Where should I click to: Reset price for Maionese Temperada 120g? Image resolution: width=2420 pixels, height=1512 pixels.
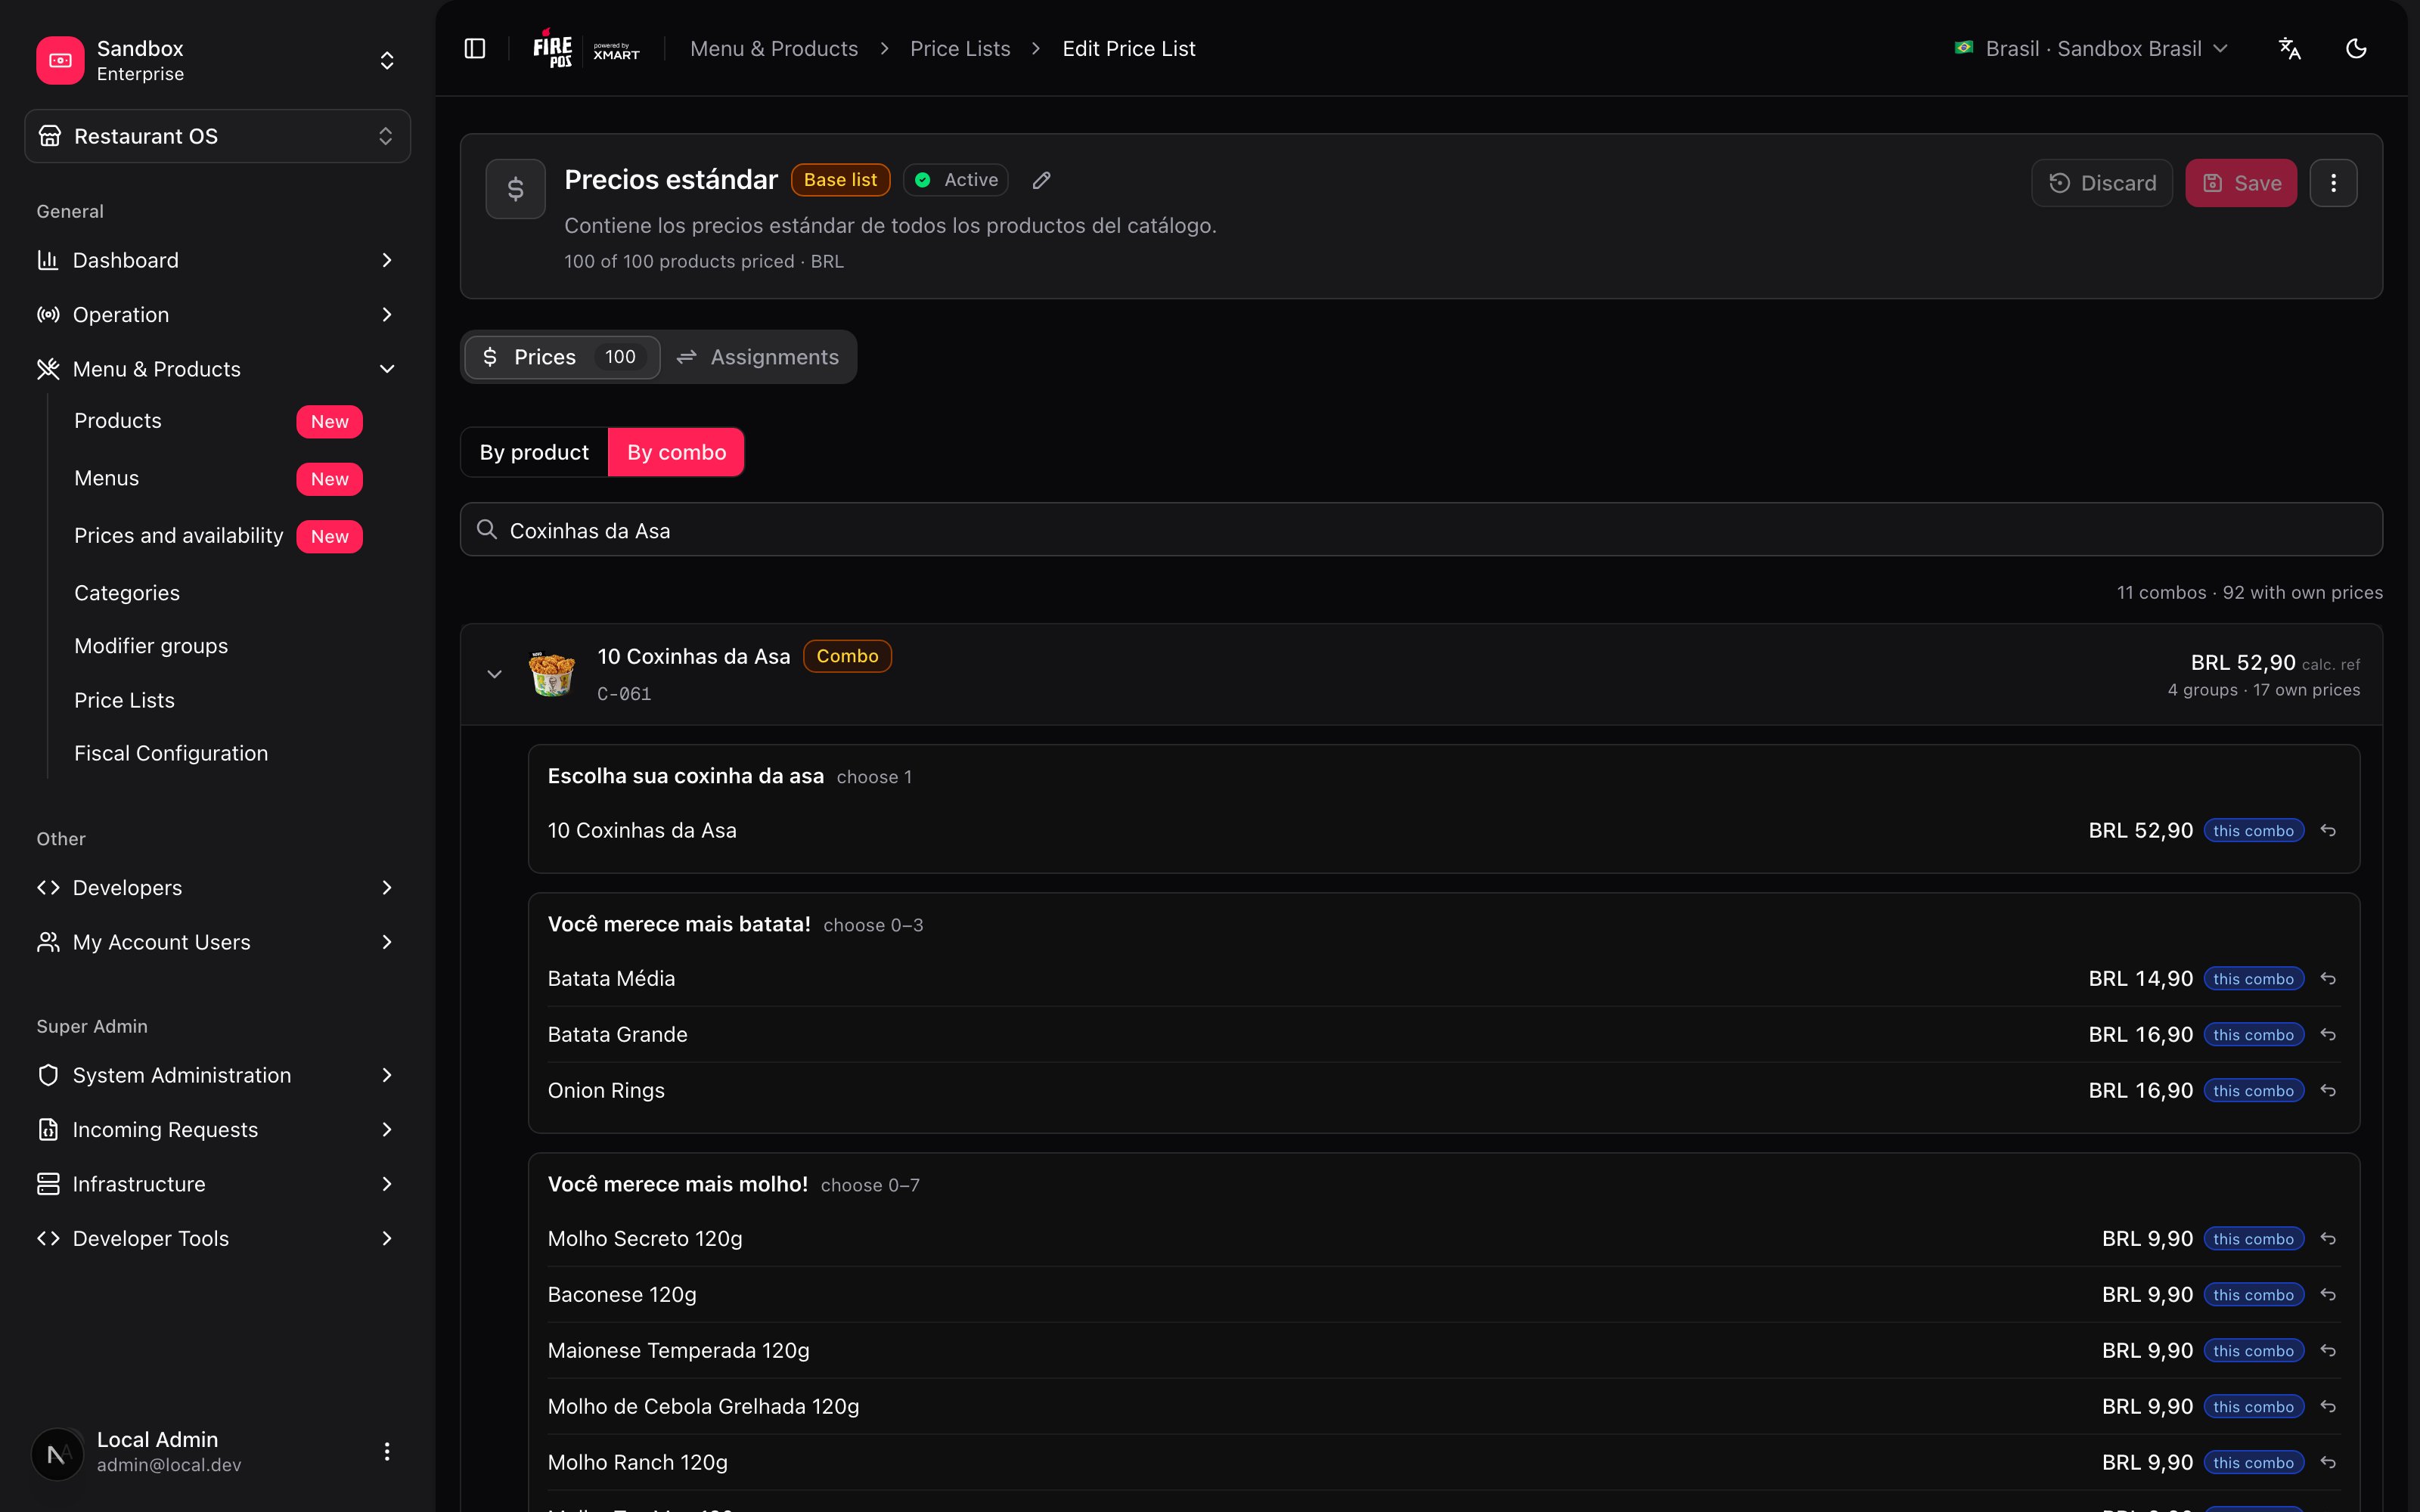[2328, 1351]
